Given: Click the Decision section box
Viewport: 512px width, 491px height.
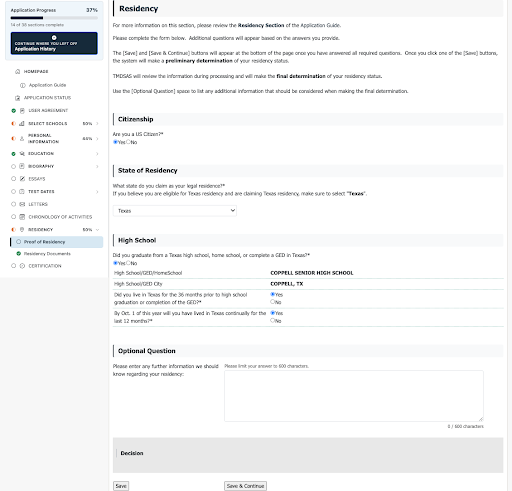Looking at the screenshot, I should [308, 455].
